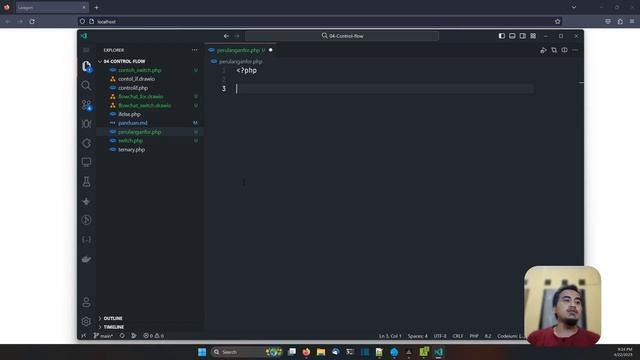Open the terminal app from taskbar
640x360 pixels.
(350, 352)
